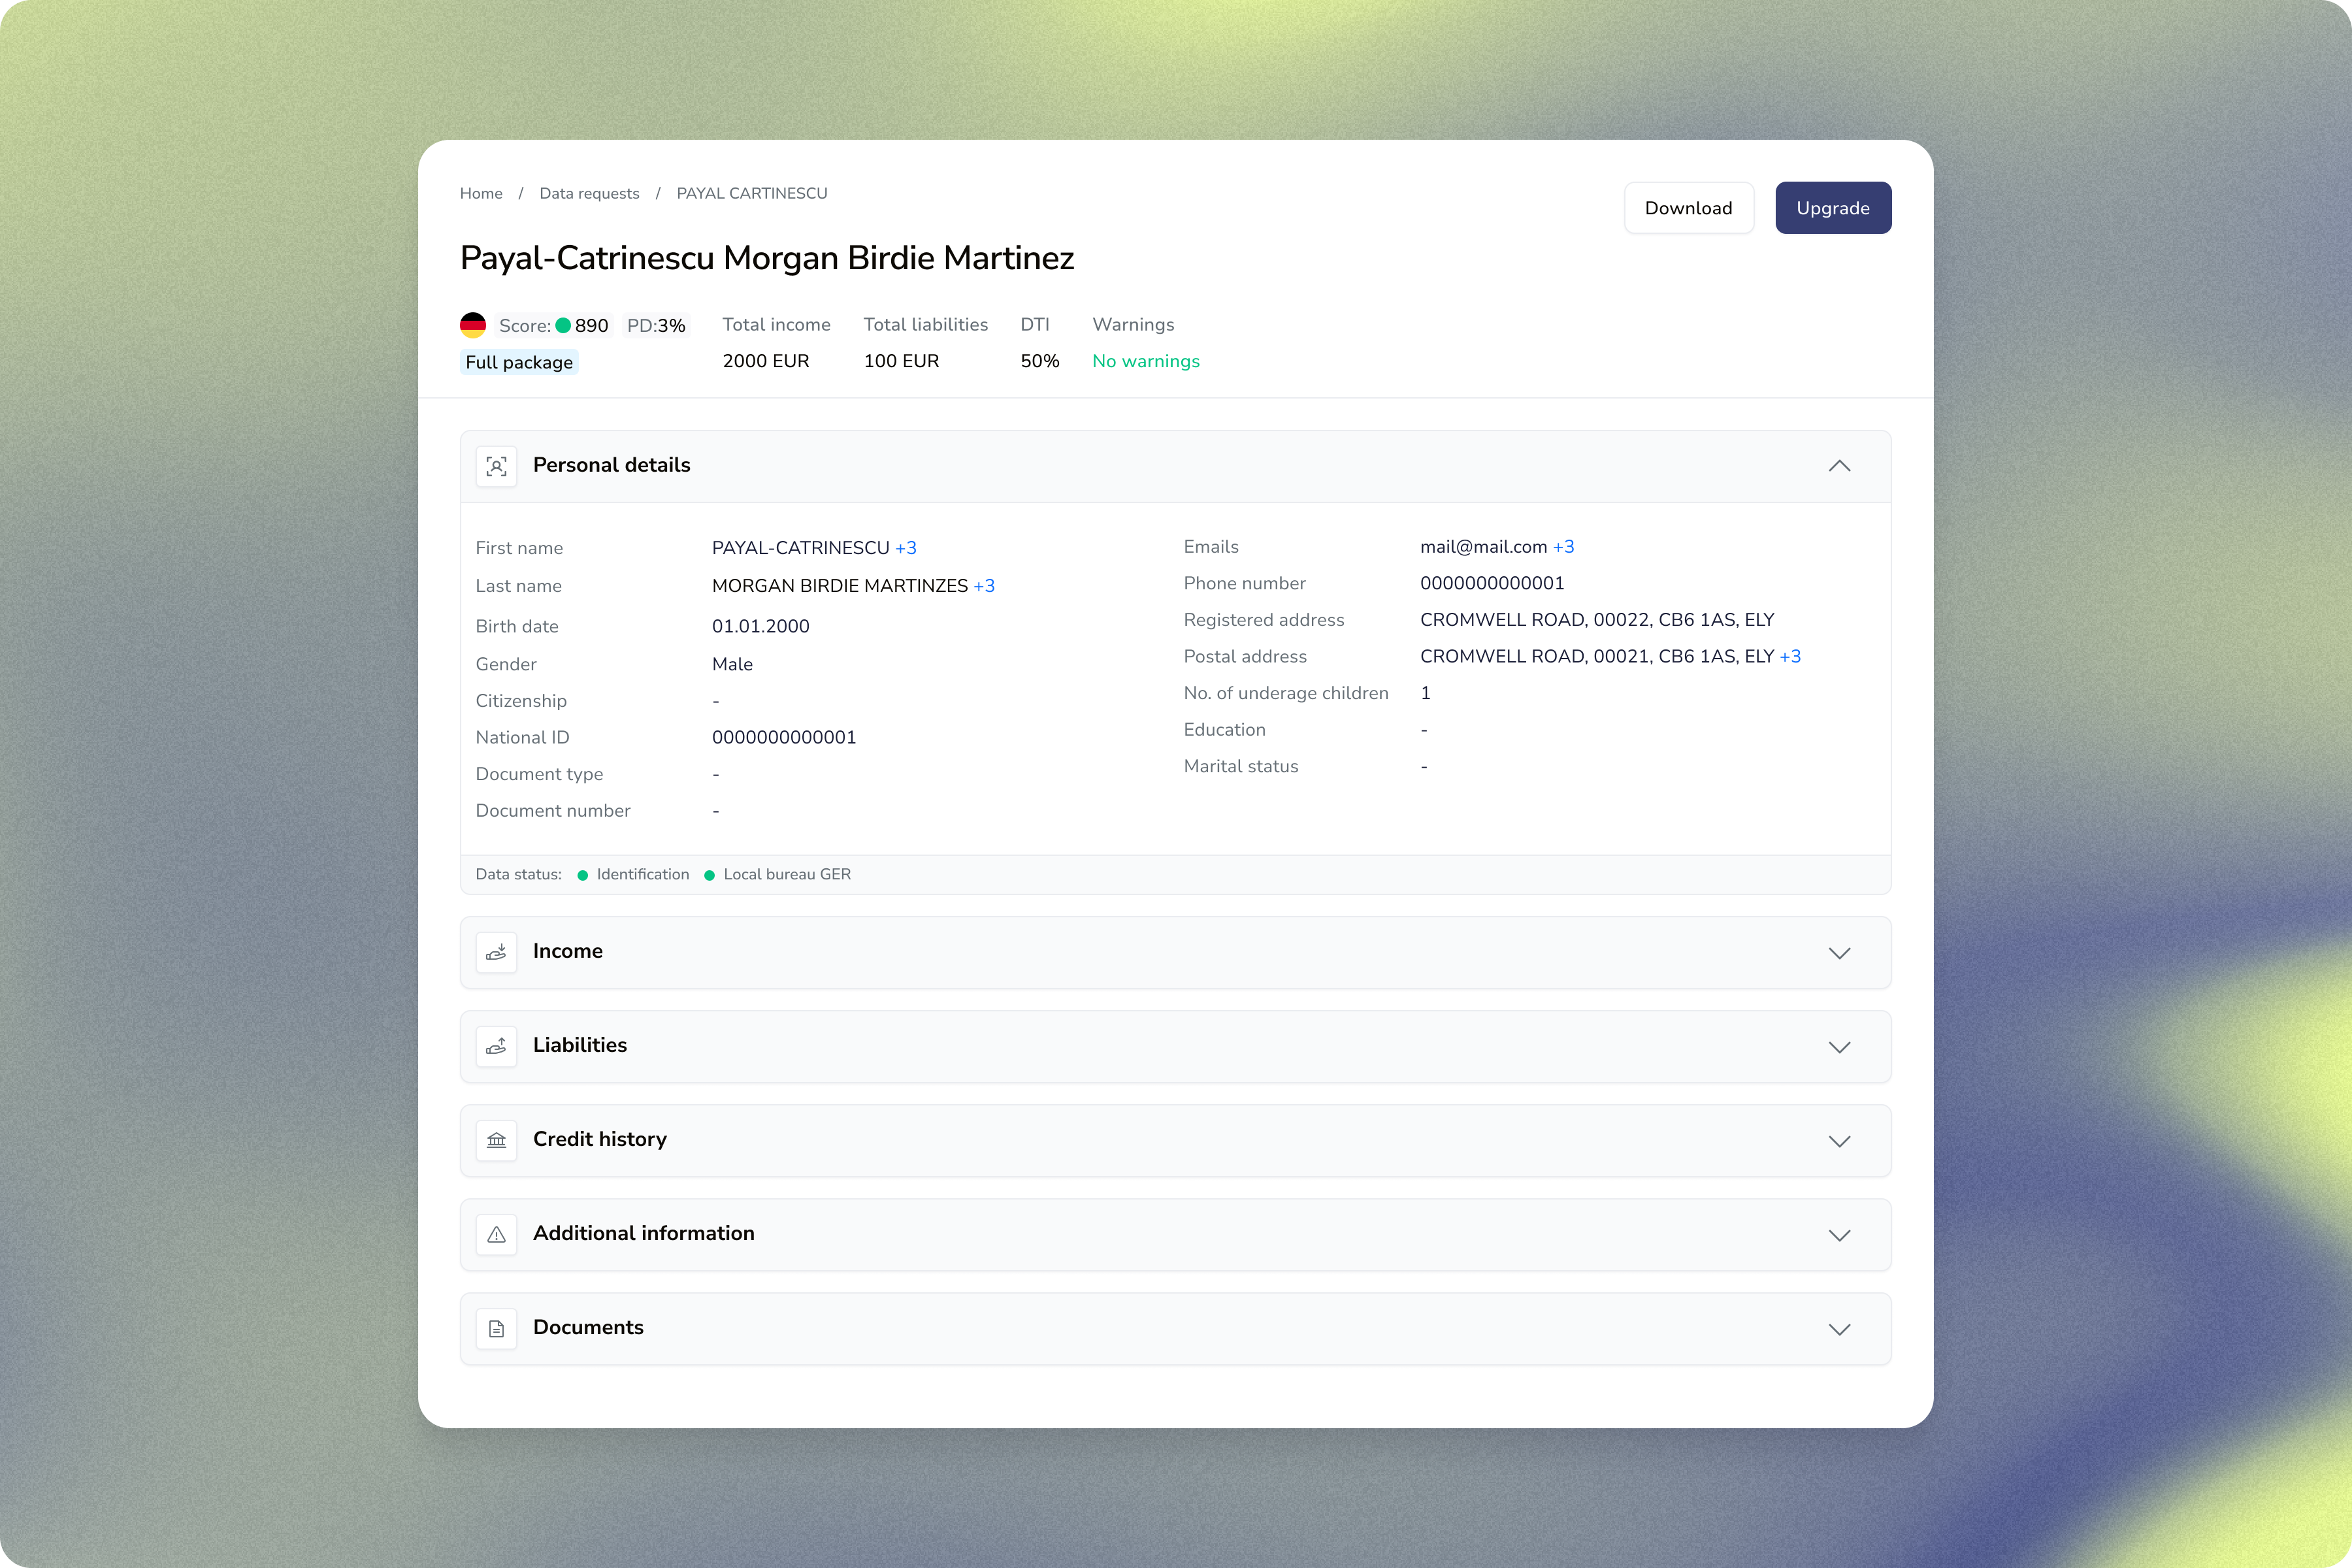
Task: Click the Full package badge
Action: (519, 362)
